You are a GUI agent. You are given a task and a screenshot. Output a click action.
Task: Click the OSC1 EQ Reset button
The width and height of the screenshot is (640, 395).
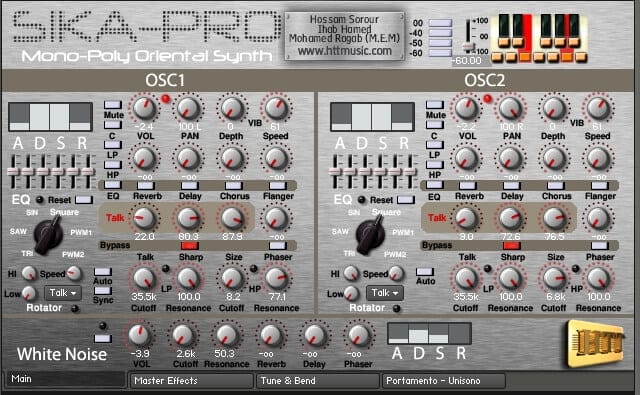tap(84, 200)
